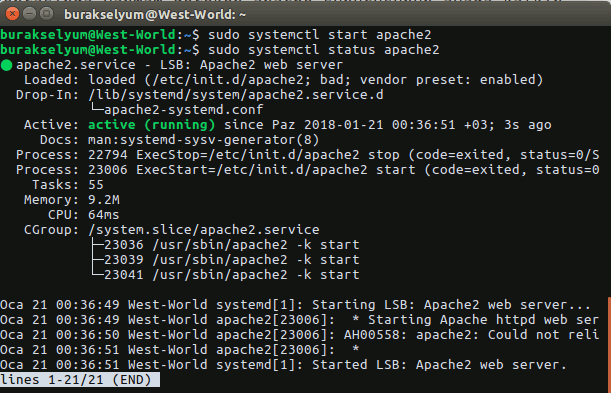Maximize the terminal window
This screenshot has height=393, width=611.
click(x=46, y=14)
